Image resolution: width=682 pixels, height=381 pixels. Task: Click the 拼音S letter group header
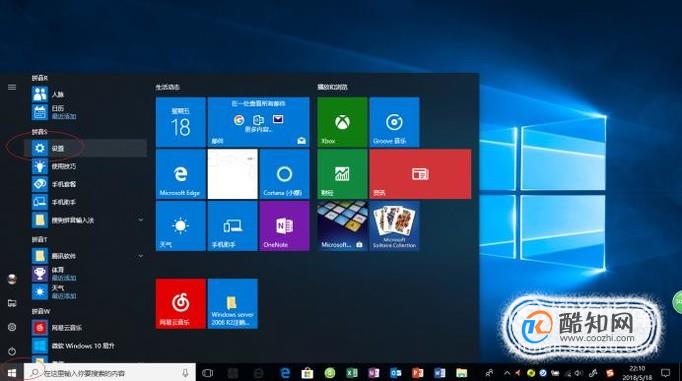click(40, 132)
